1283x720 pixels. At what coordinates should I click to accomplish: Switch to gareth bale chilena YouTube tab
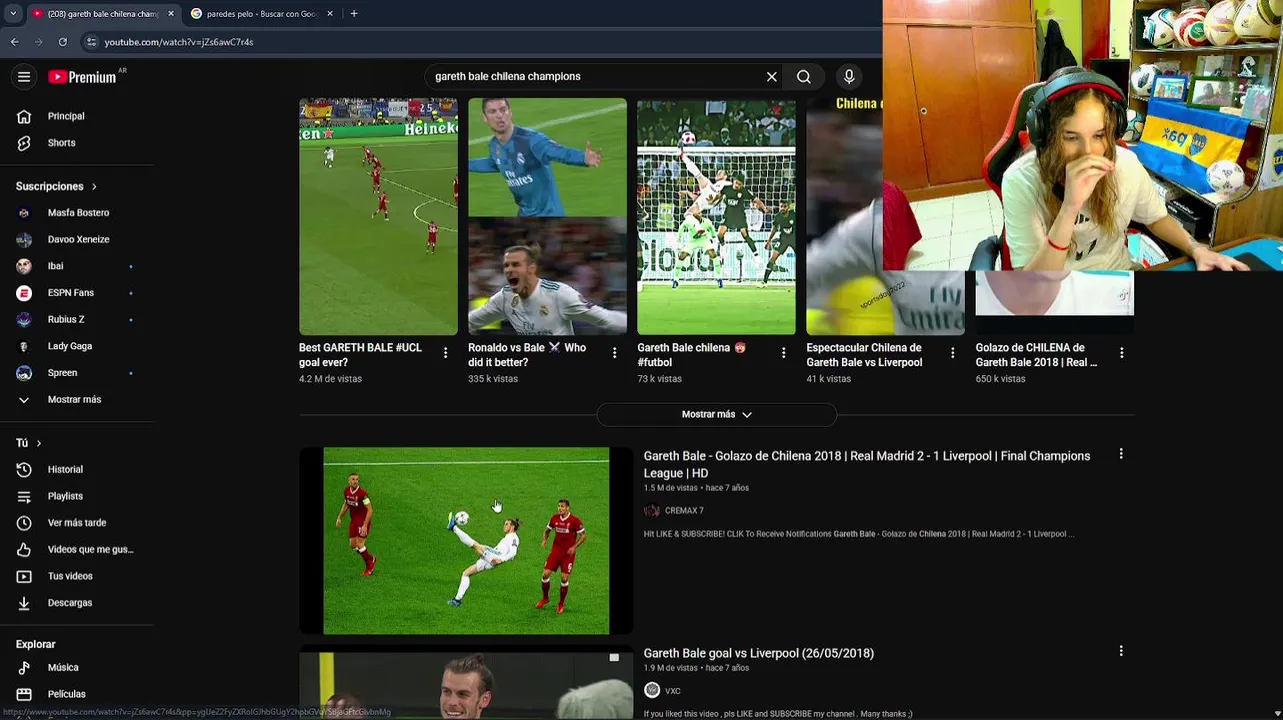102,13
